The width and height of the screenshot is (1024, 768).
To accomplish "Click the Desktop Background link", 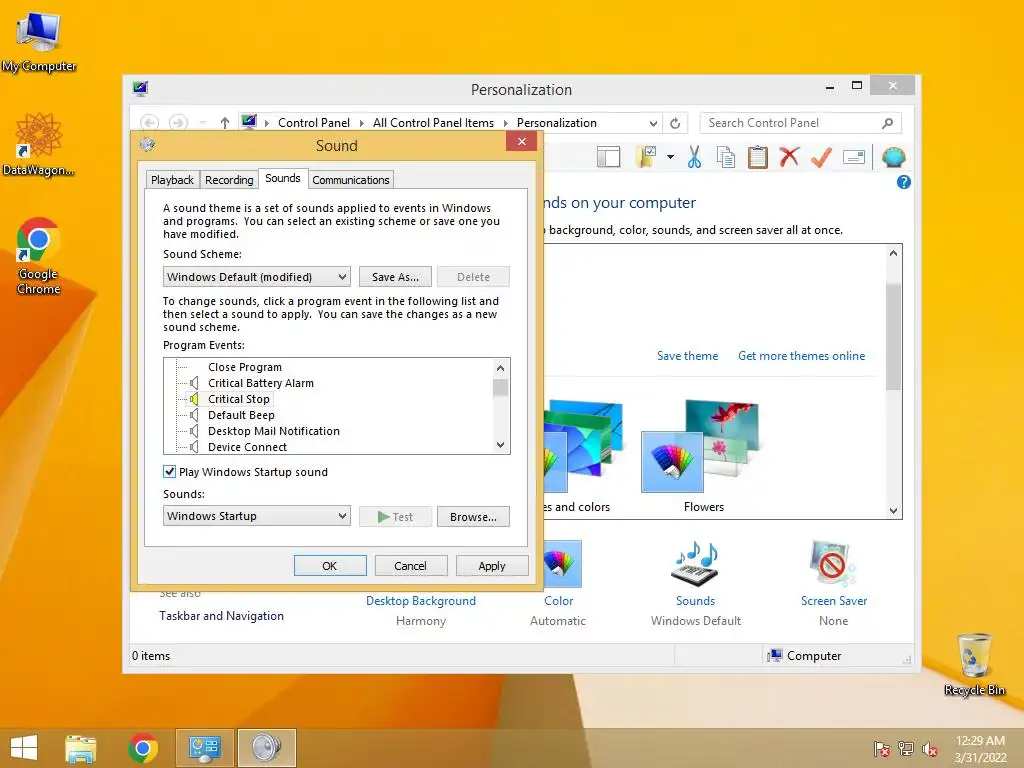I will coord(421,601).
